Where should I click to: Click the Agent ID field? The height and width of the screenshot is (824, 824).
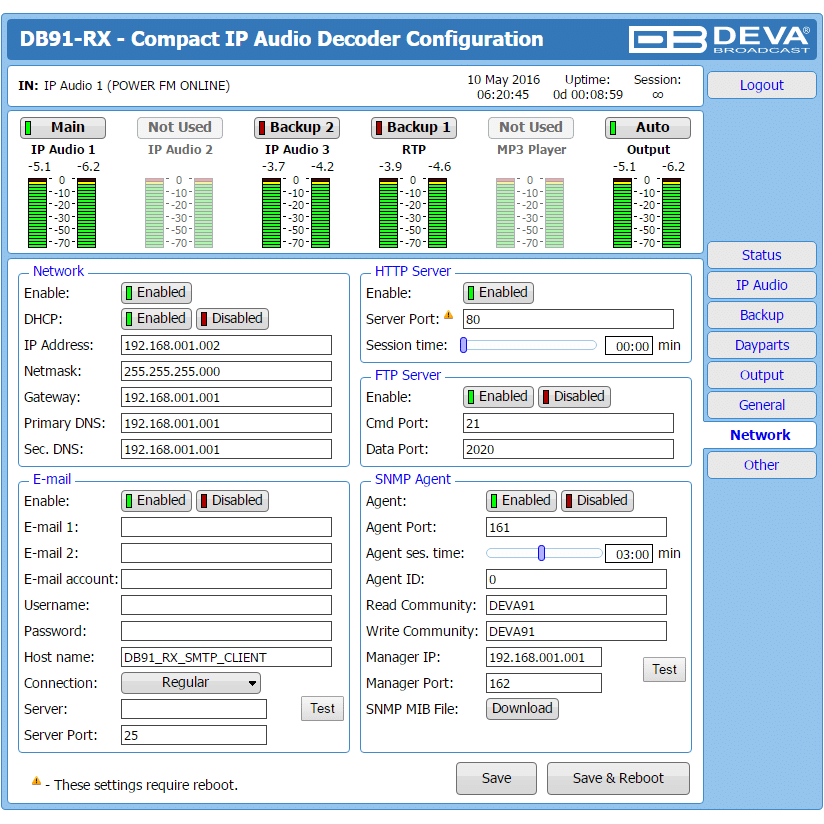pyautogui.click(x=576, y=579)
